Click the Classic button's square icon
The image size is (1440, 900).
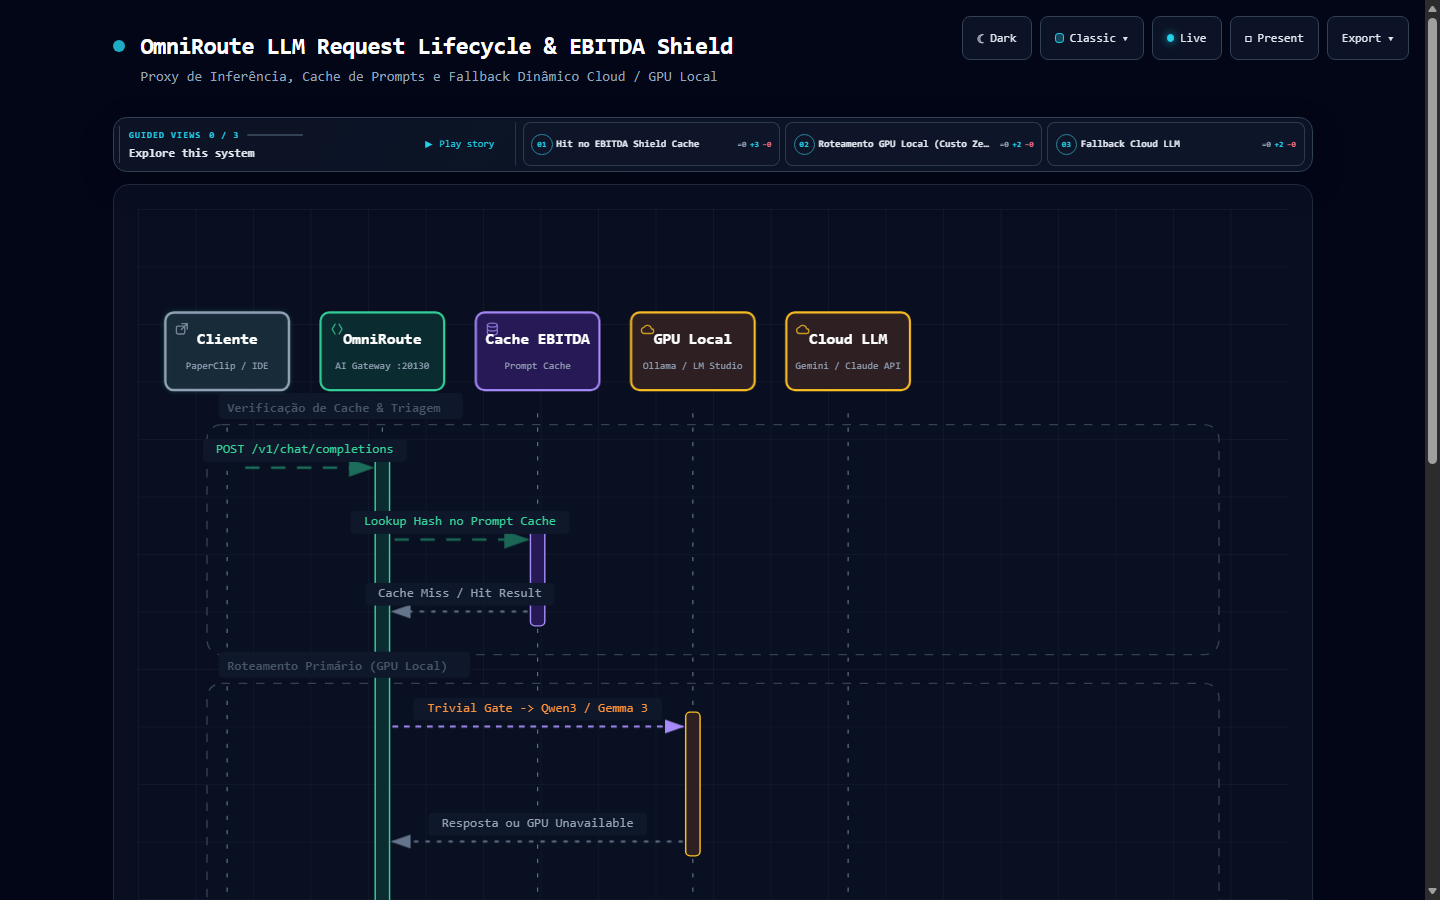coord(1060,38)
